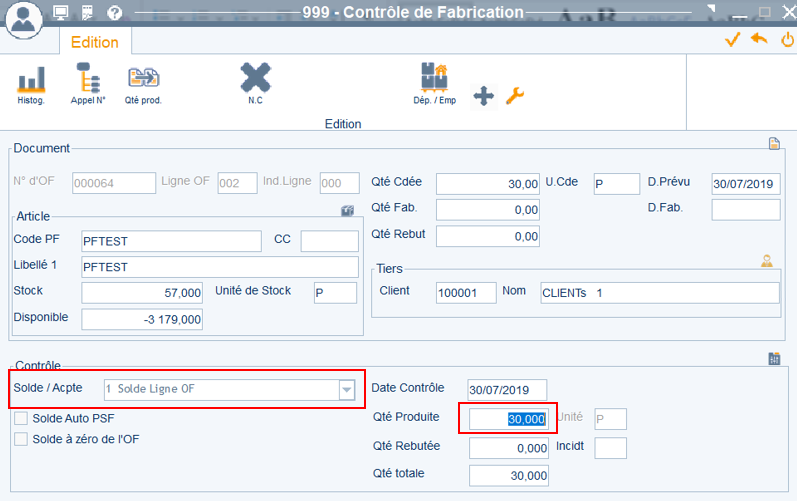Click the Ind.Ligne field
The image size is (797, 501).
(340, 183)
